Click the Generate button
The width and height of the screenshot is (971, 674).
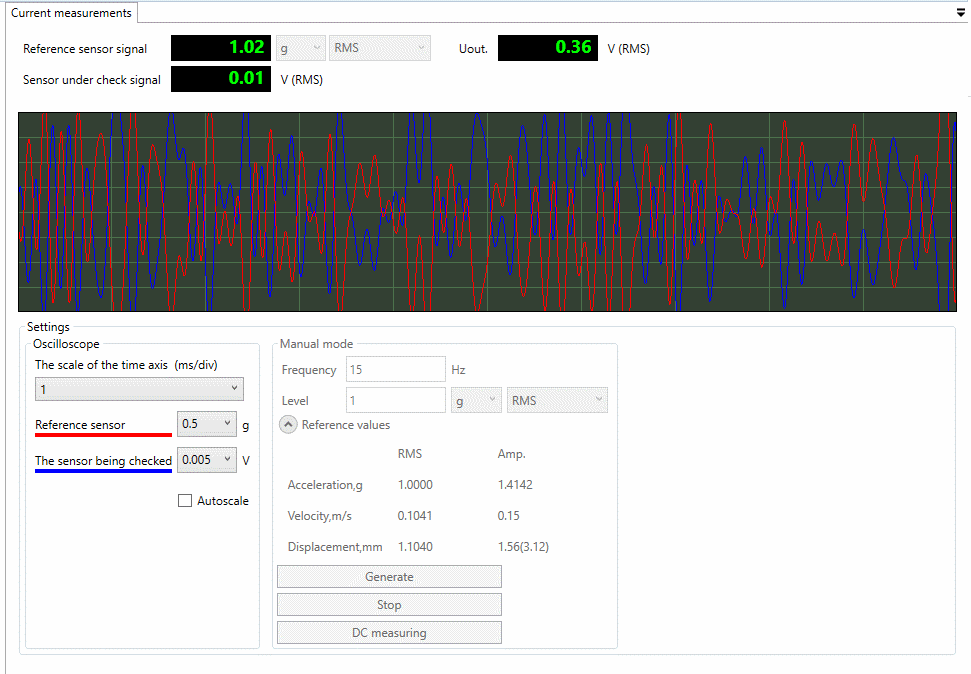tap(389, 577)
